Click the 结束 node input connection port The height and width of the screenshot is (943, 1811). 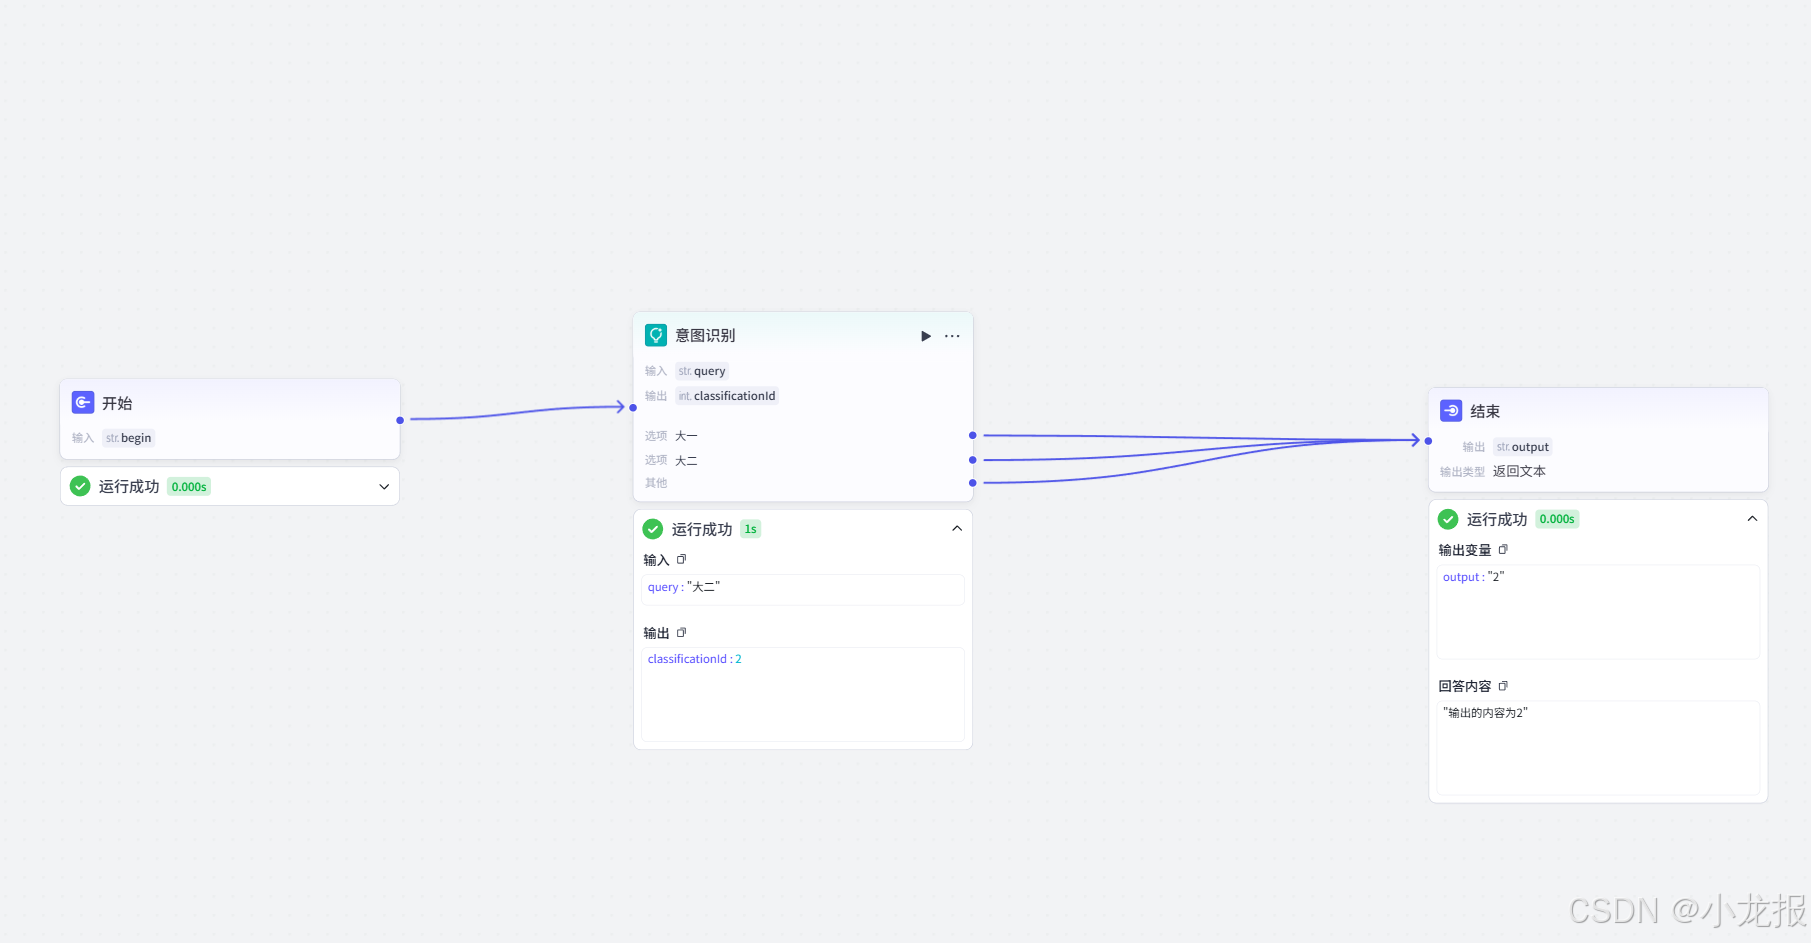tap(1428, 441)
